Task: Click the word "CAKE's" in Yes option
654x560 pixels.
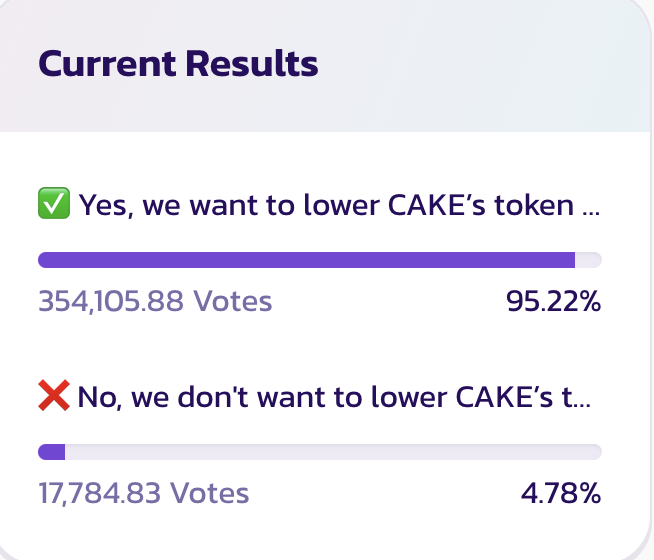Action: [443, 206]
